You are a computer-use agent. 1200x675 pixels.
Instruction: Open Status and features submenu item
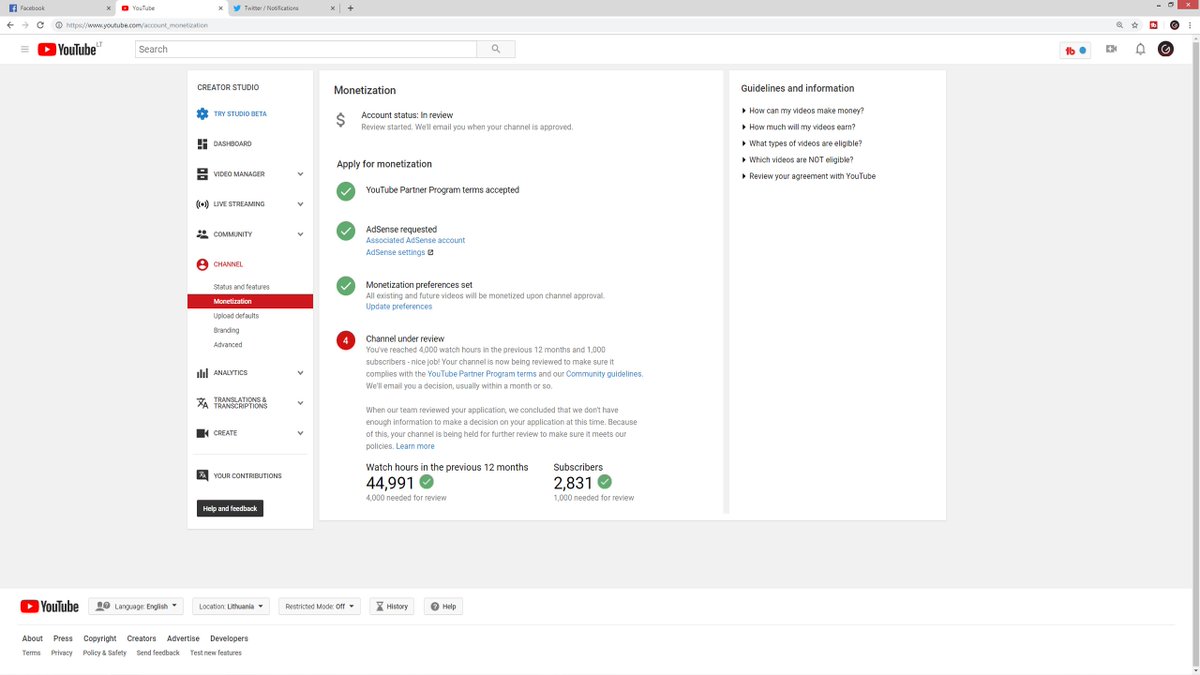[241, 287]
